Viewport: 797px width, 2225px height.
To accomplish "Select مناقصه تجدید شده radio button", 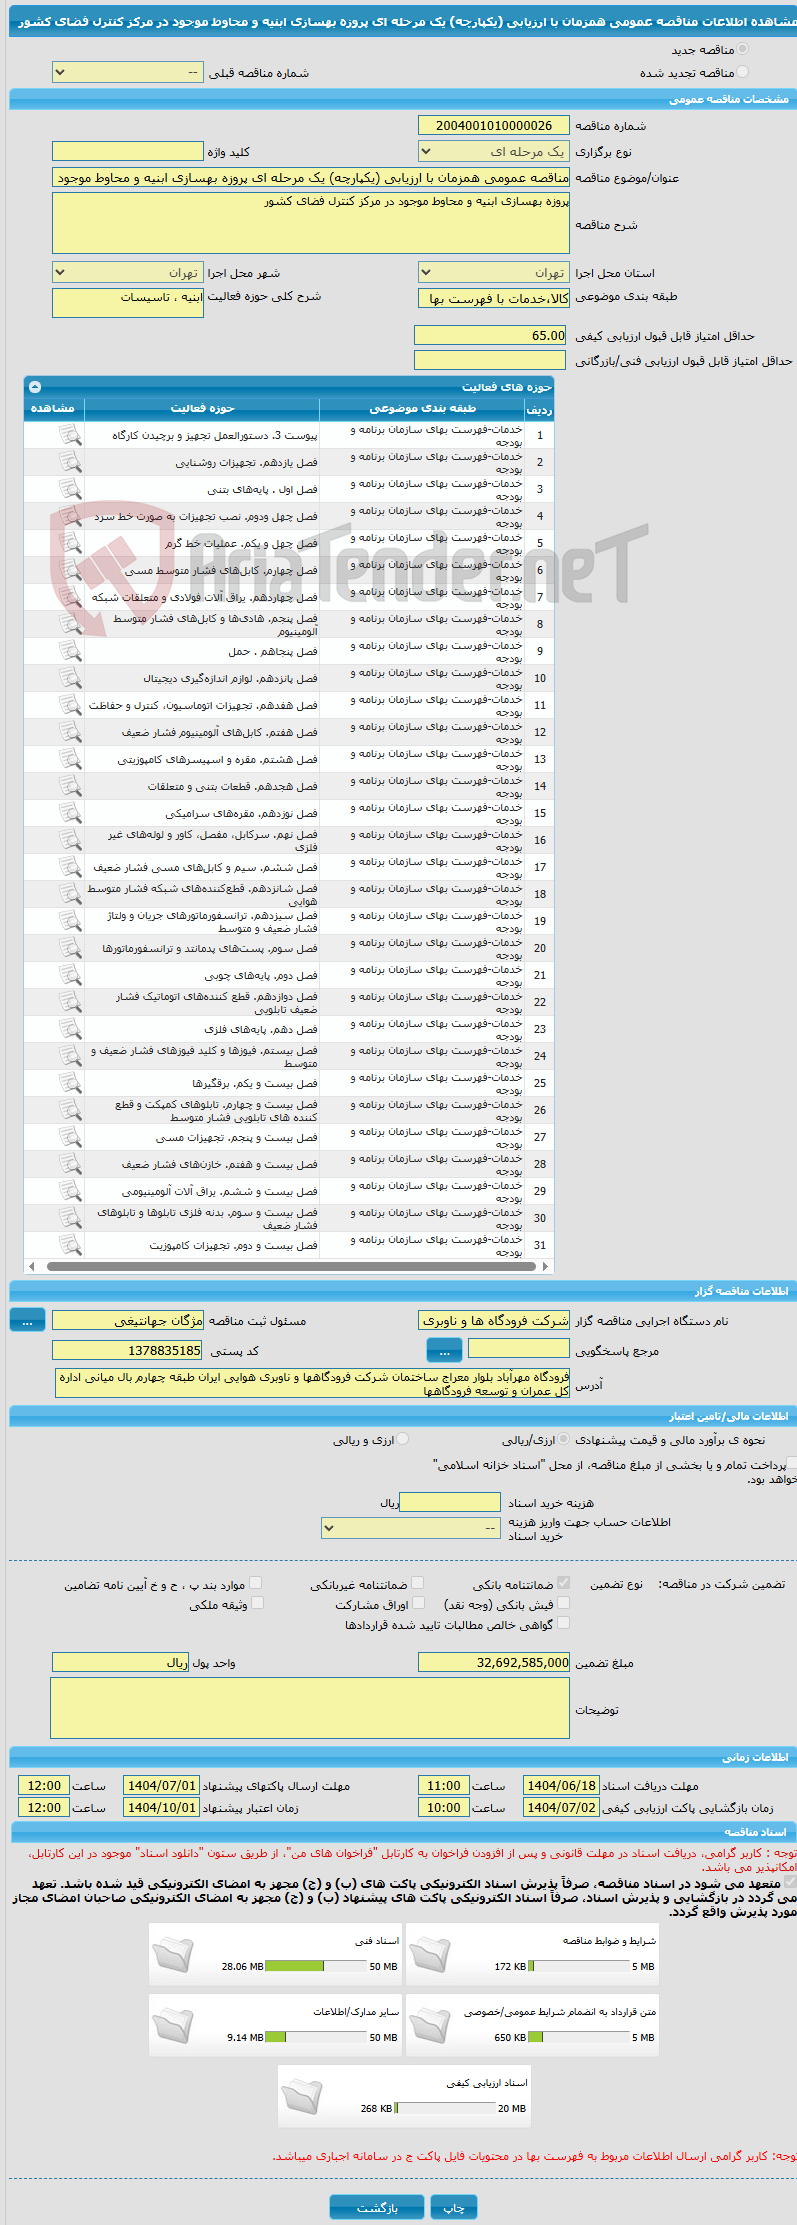I will coord(741,72).
